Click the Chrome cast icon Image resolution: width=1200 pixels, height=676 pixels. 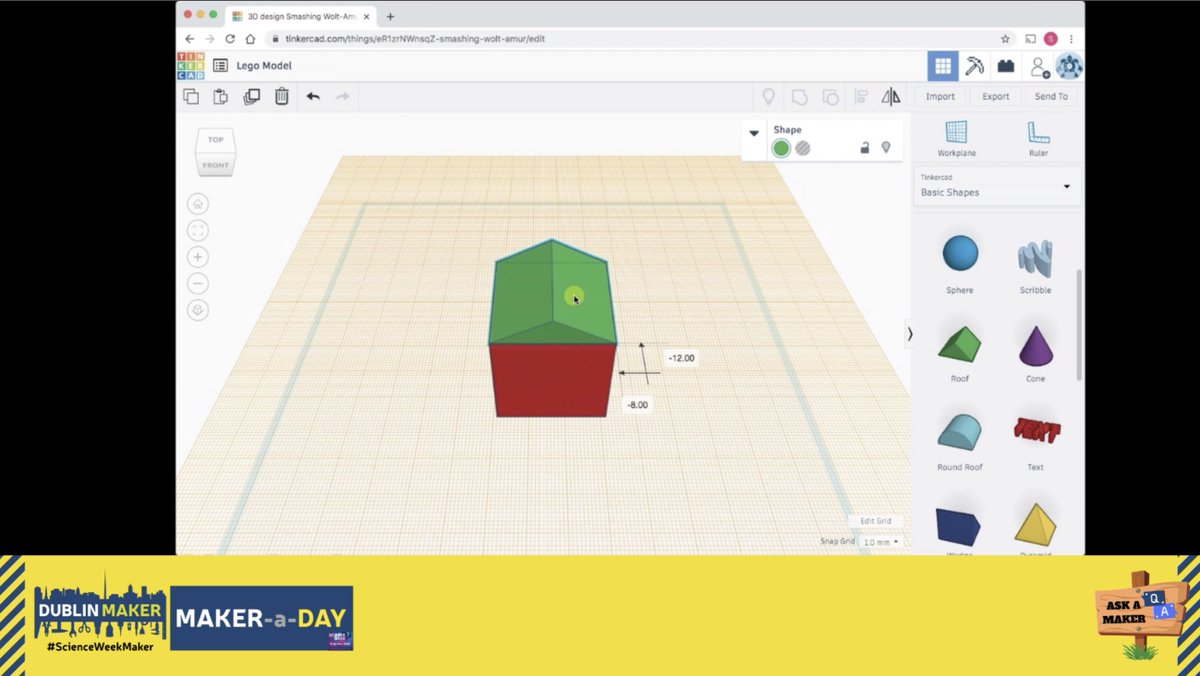pos(1031,39)
